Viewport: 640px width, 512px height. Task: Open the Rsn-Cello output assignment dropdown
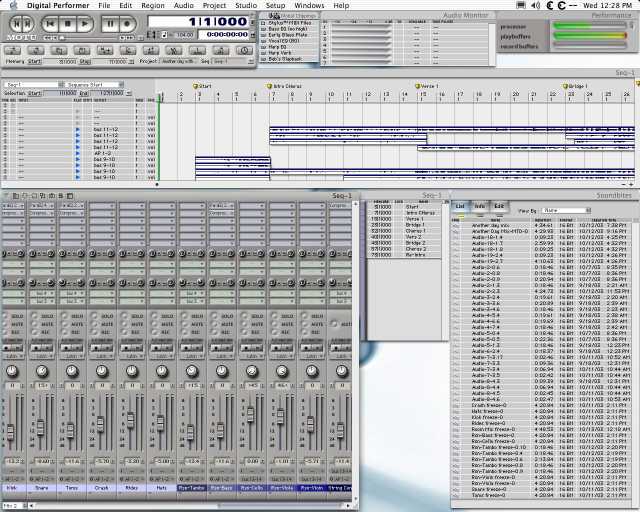click(251, 479)
